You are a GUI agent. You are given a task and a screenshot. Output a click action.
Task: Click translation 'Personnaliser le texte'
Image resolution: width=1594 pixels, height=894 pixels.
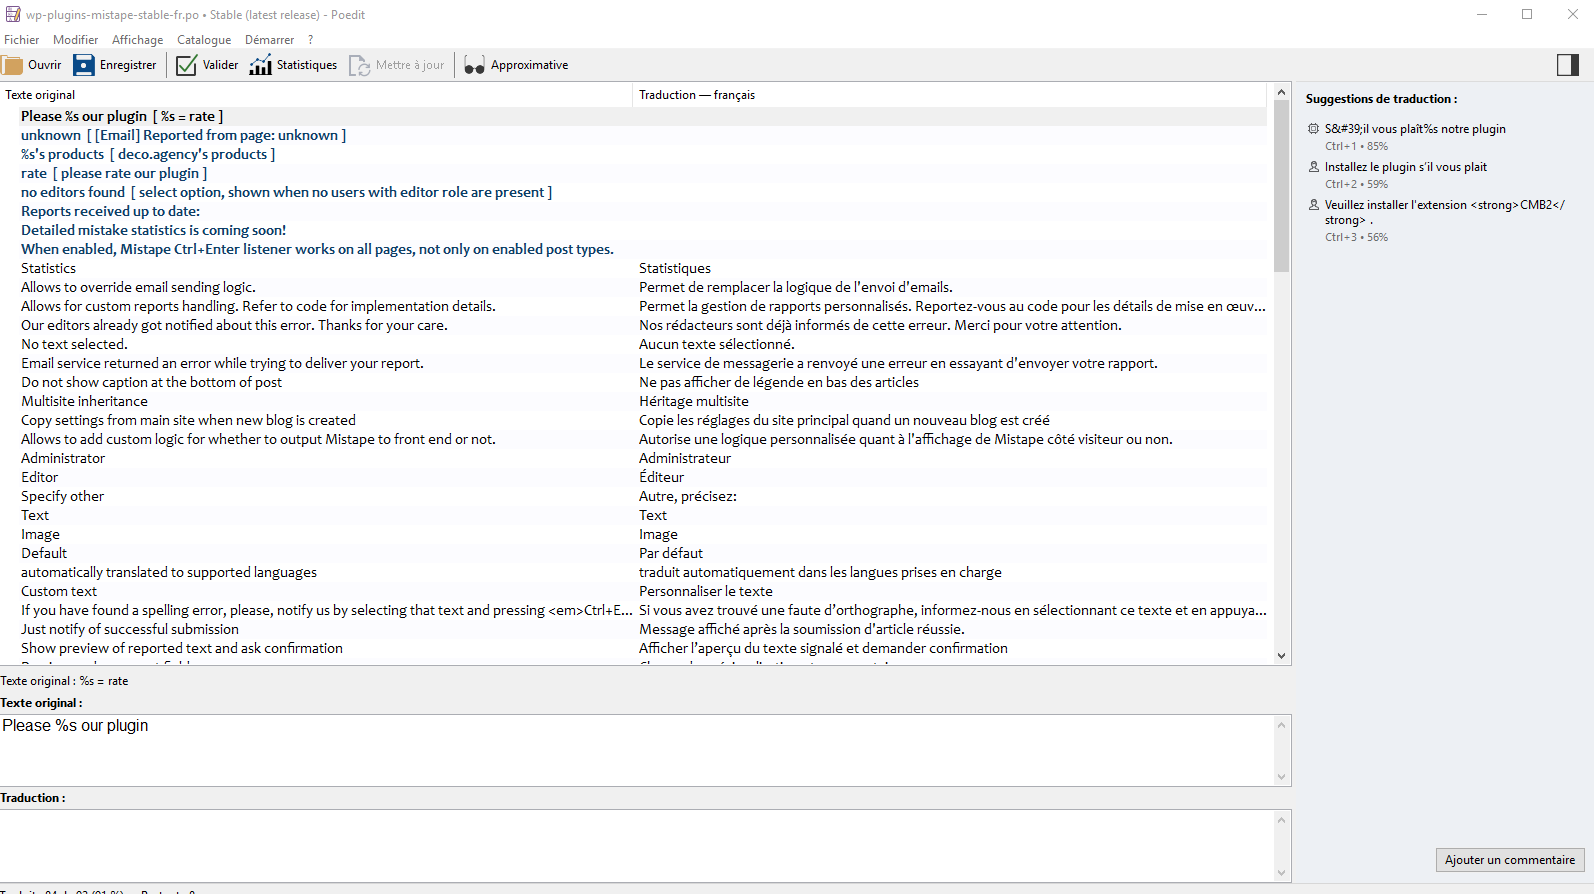point(706,591)
